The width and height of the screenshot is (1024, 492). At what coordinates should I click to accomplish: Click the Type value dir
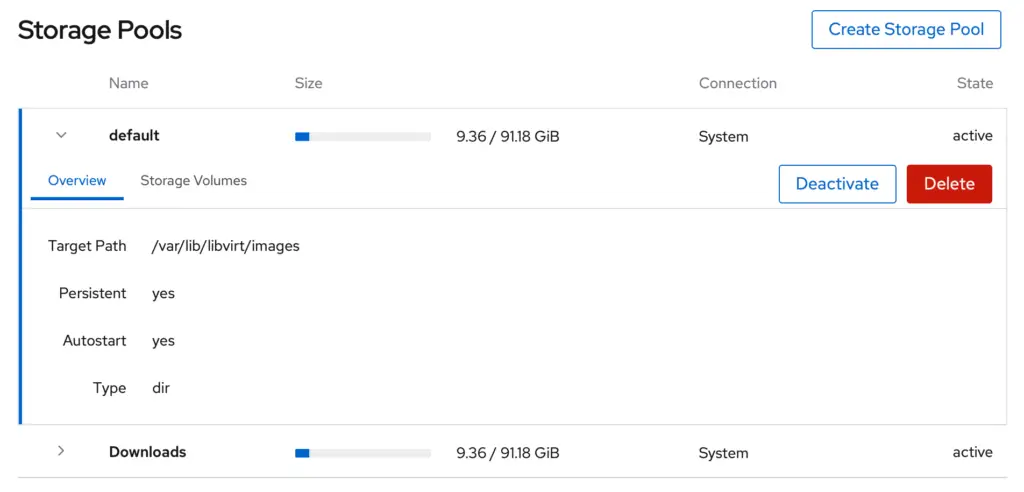(x=161, y=387)
